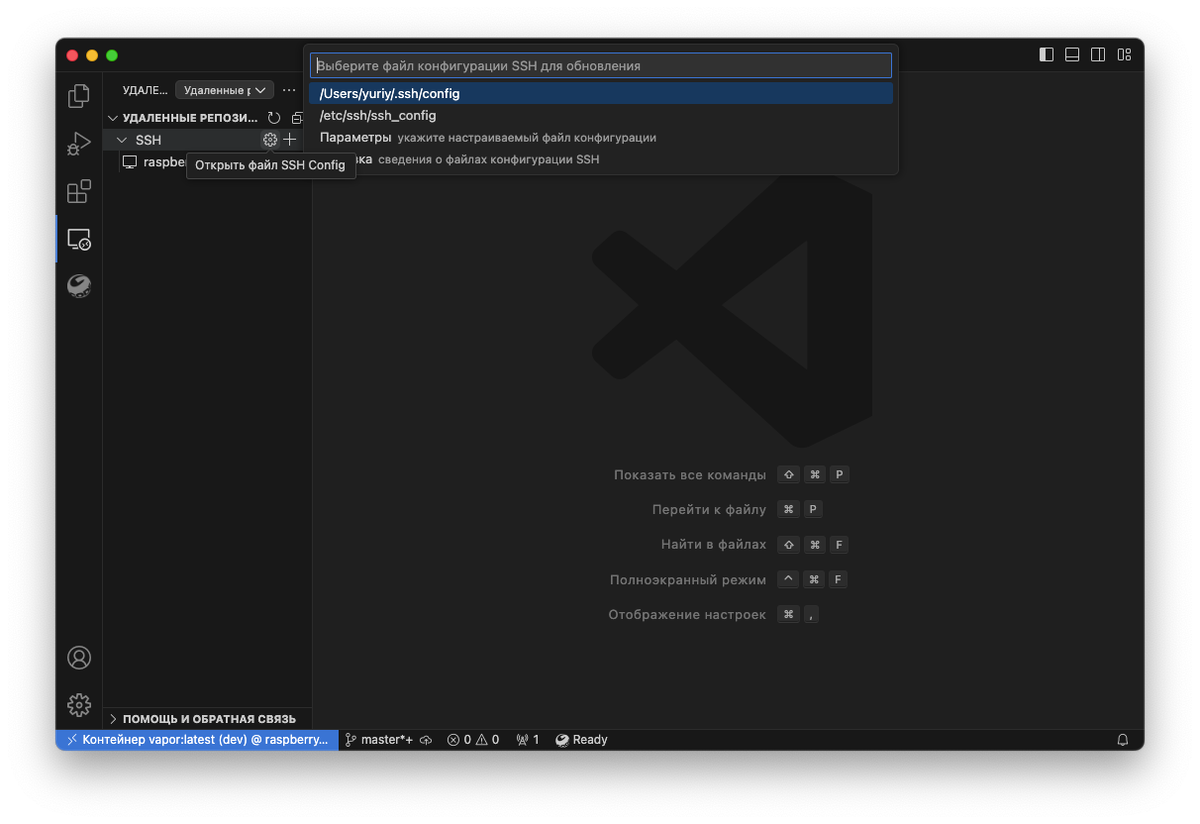The image size is (1200, 824).
Task: Open the Accounts menu in activity bar
Action: (79, 657)
